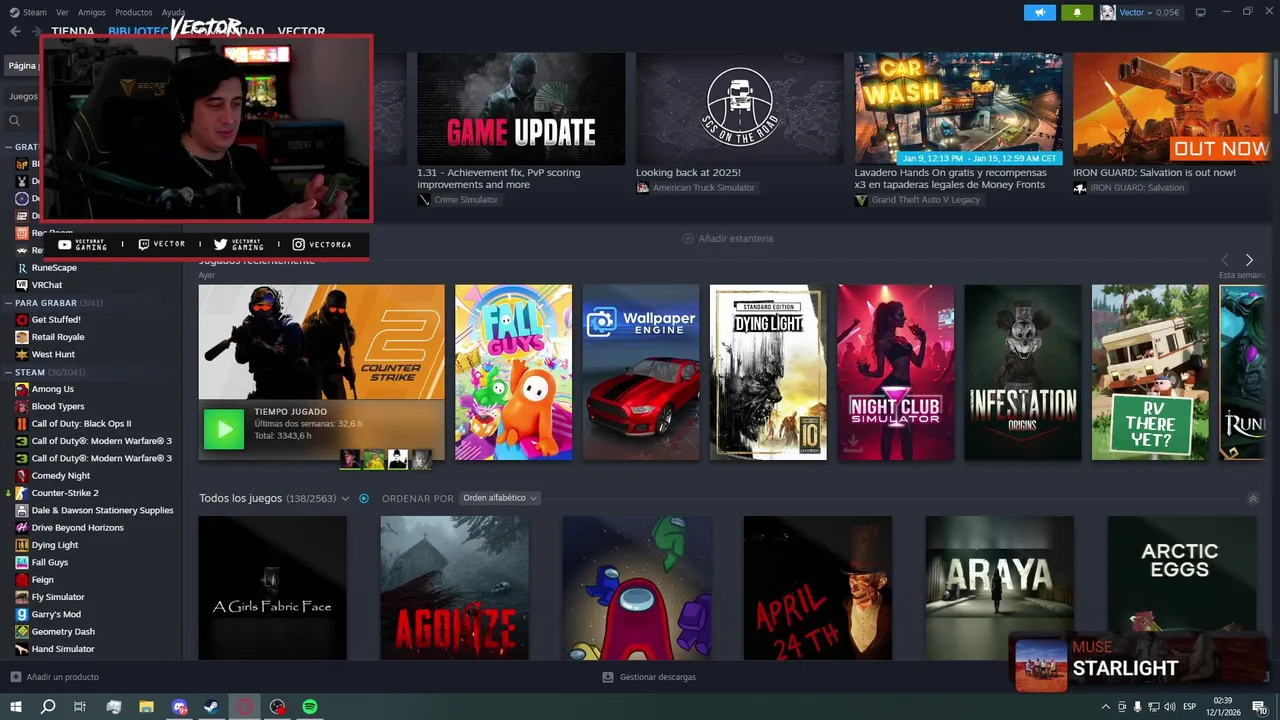The width and height of the screenshot is (1280, 720).
Task: Open the RV There Yet? cover
Action: [1150, 372]
